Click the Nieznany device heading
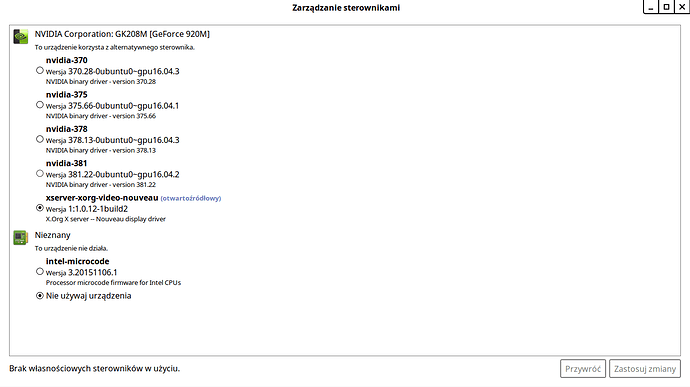Viewport: 690px width, 387px height. pyautogui.click(x=52, y=235)
